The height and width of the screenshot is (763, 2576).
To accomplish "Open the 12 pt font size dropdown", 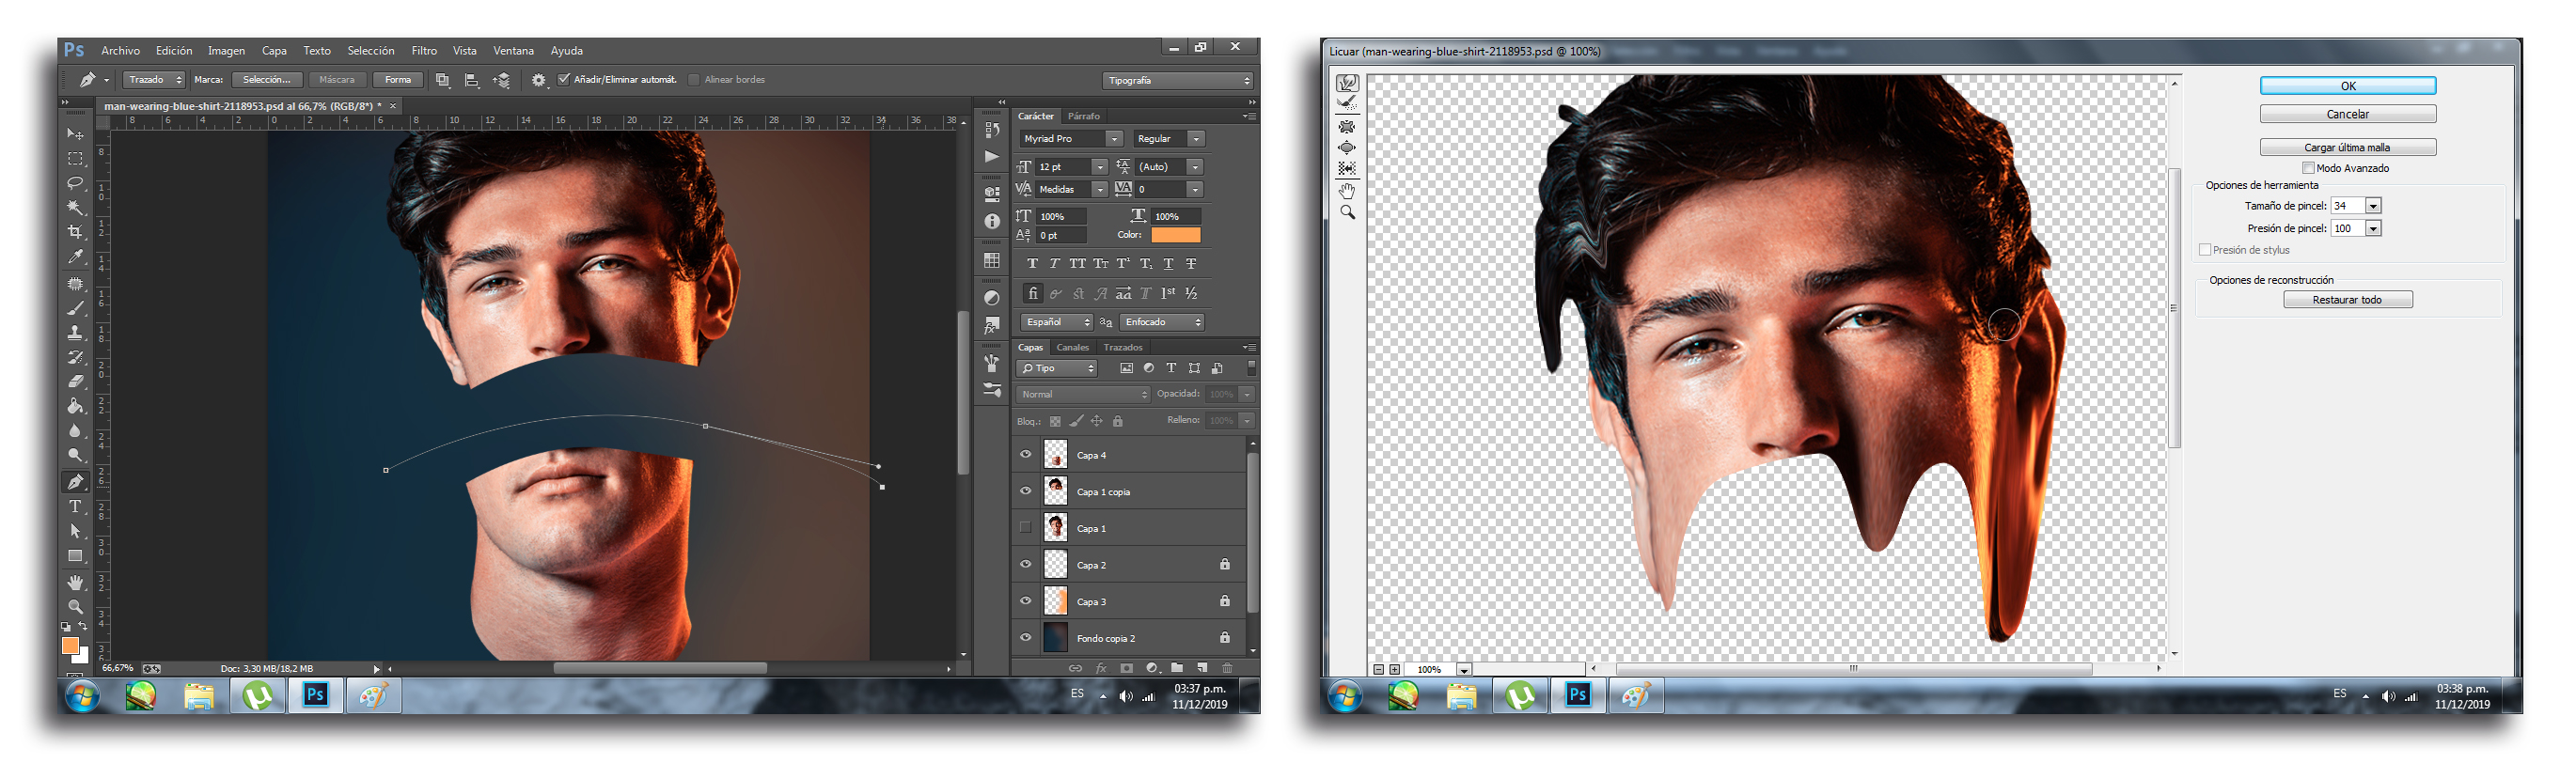I will click(1100, 167).
